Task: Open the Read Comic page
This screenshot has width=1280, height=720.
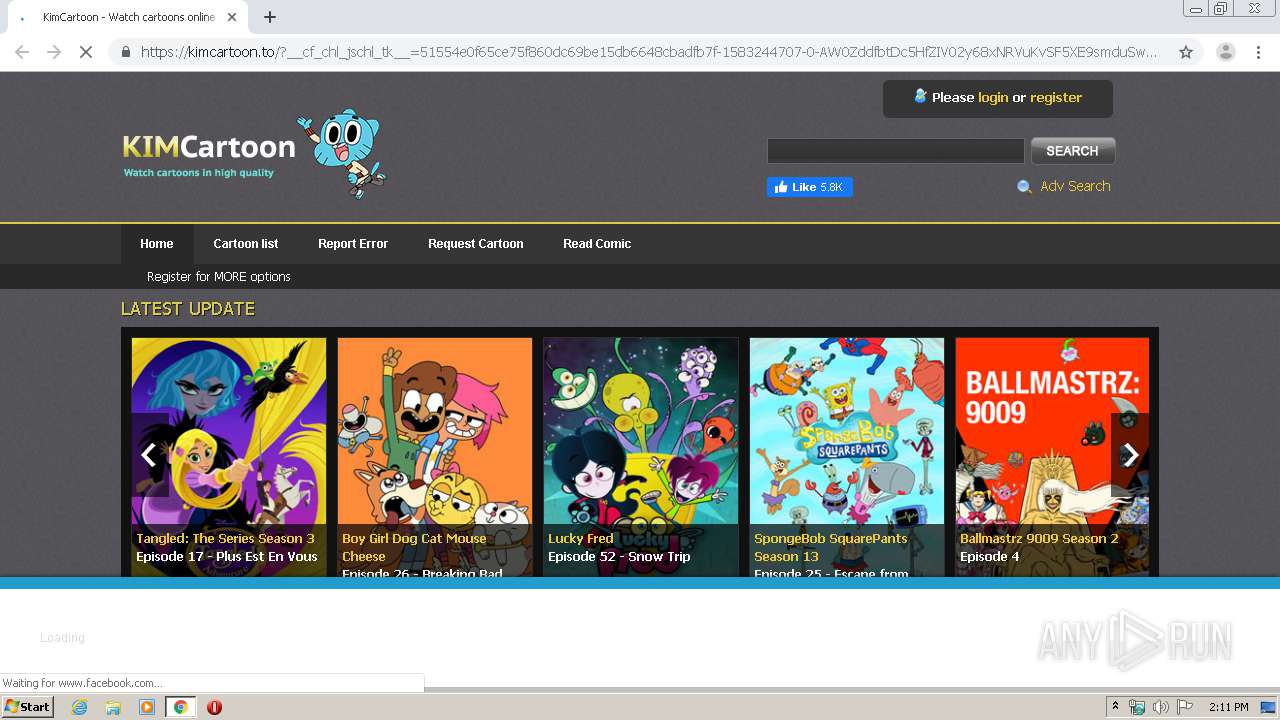Action: pyautogui.click(x=597, y=243)
